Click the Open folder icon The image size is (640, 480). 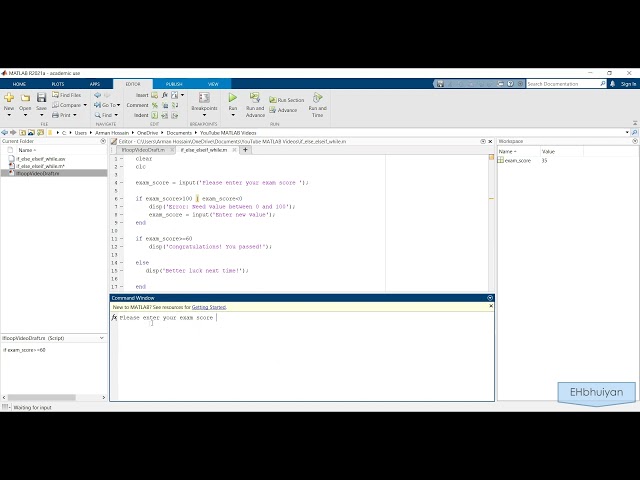point(25,98)
